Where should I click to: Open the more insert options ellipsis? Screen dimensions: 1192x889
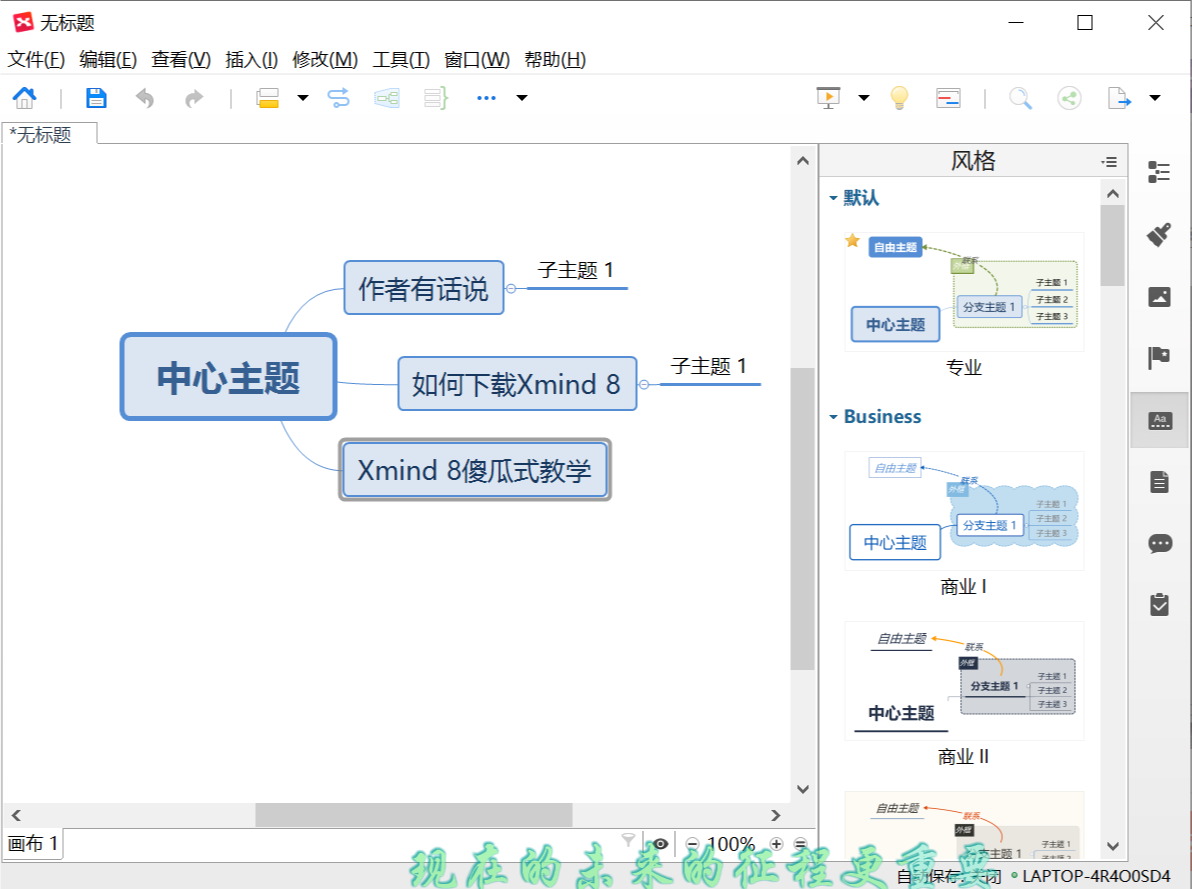(486, 97)
